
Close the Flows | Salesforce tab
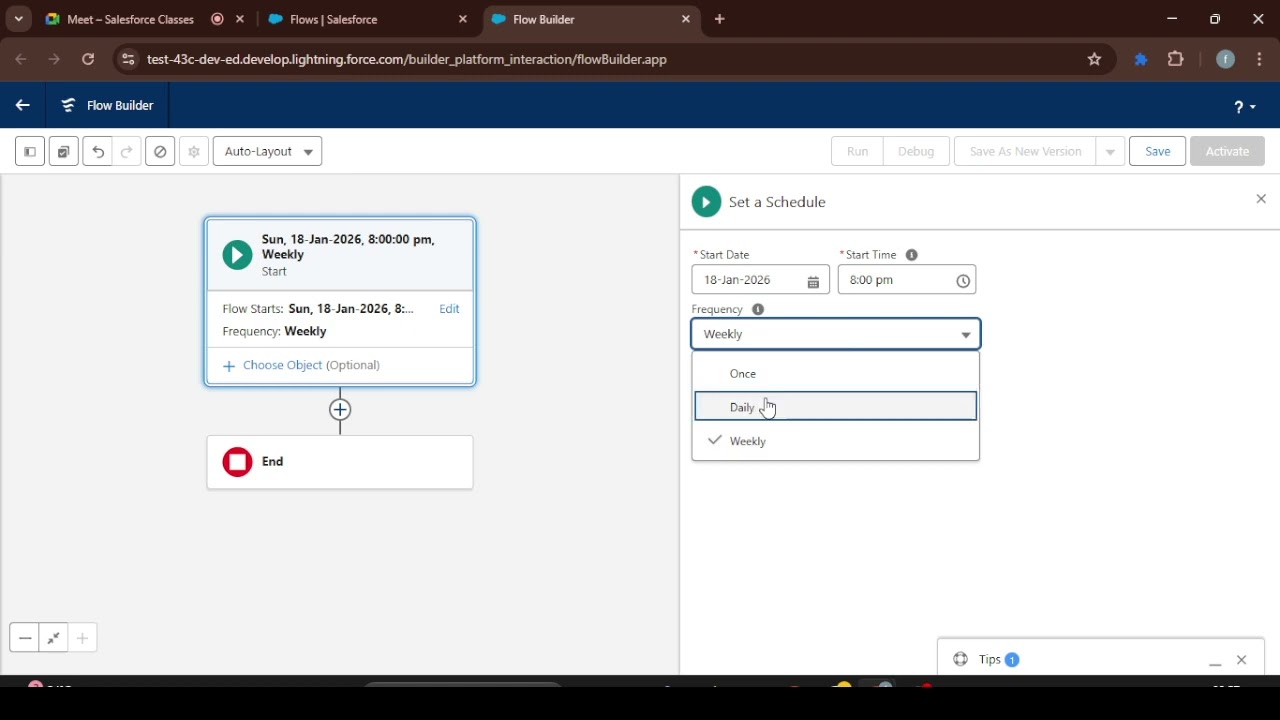463,19
